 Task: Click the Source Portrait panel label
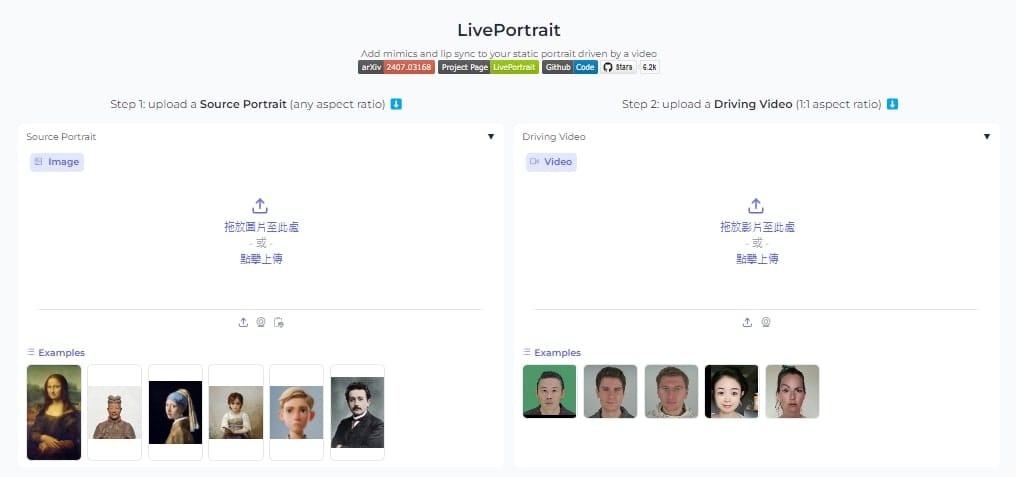[61, 137]
